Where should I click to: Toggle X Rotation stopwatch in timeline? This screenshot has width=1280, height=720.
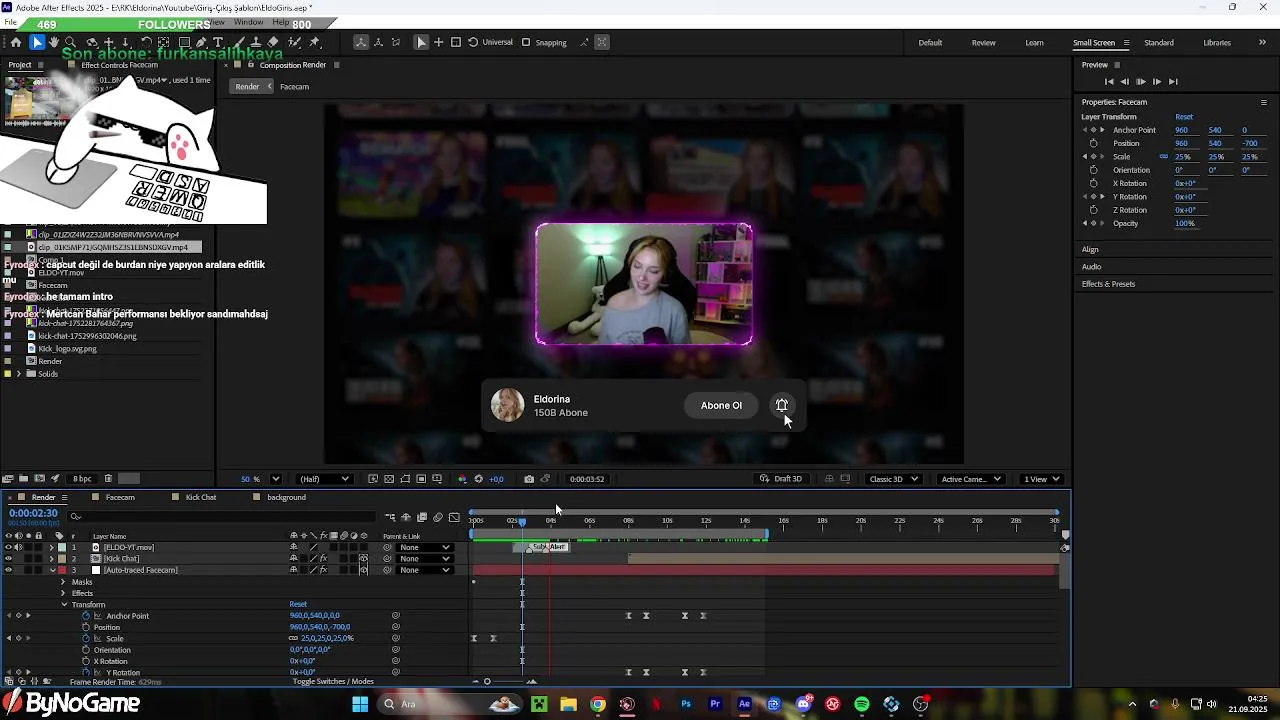pyautogui.click(x=86, y=661)
